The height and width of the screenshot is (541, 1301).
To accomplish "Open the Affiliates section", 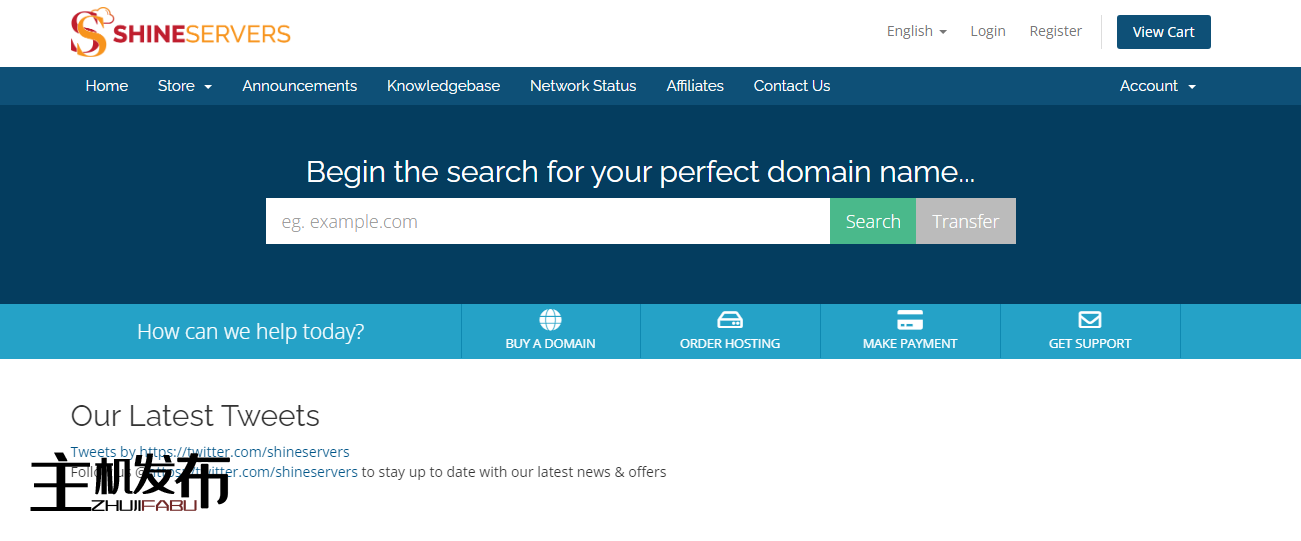I will [695, 86].
